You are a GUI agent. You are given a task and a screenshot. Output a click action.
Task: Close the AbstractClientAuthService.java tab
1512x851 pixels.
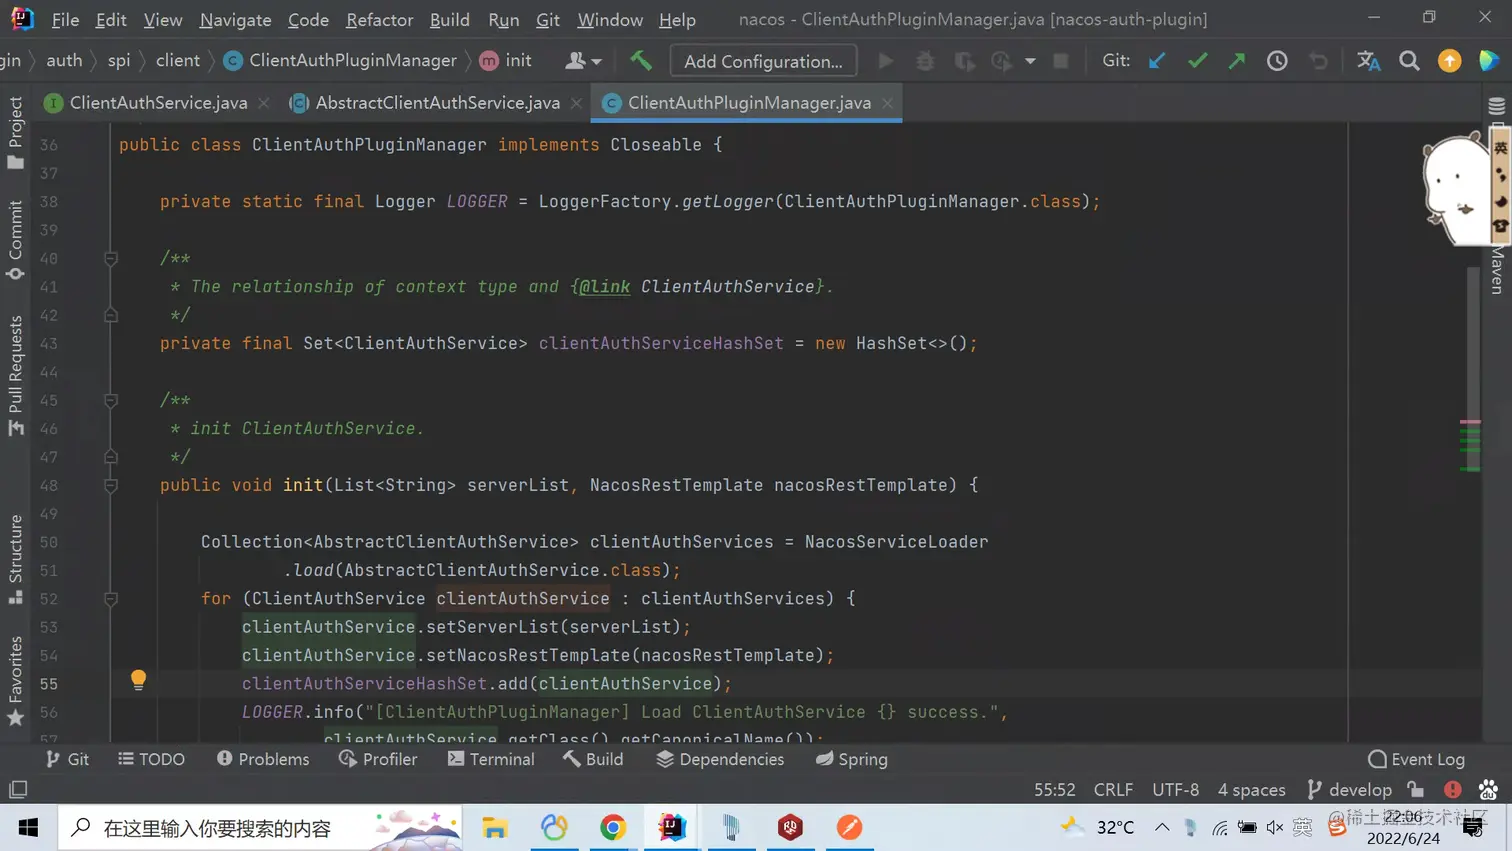coord(576,103)
